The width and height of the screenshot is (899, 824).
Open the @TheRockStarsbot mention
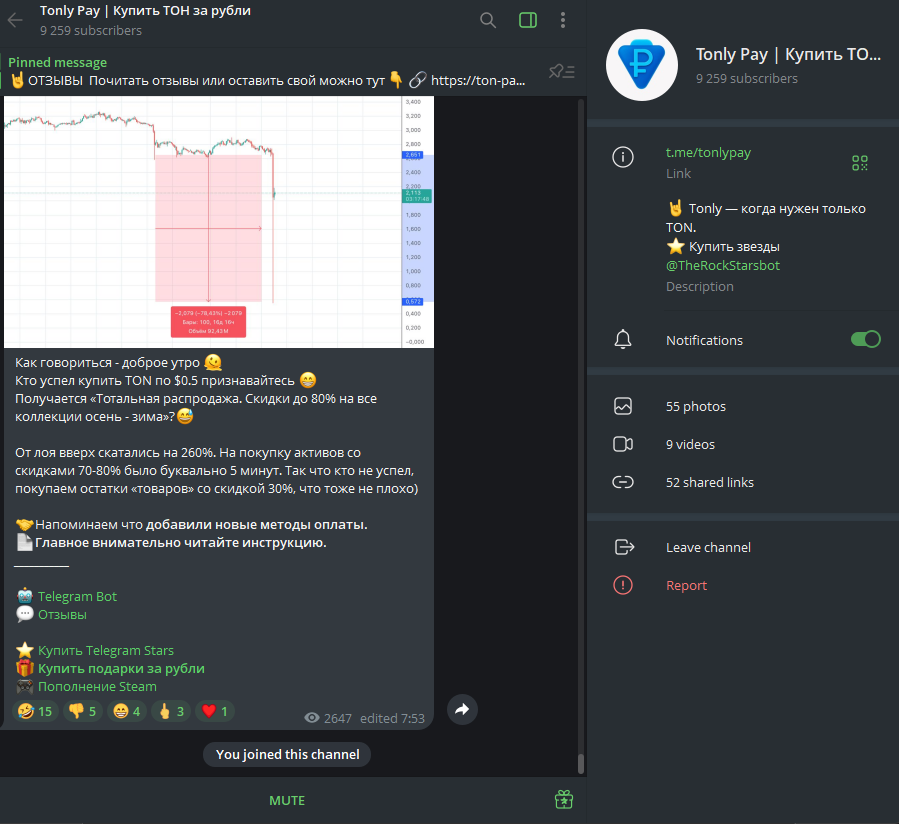(x=722, y=266)
